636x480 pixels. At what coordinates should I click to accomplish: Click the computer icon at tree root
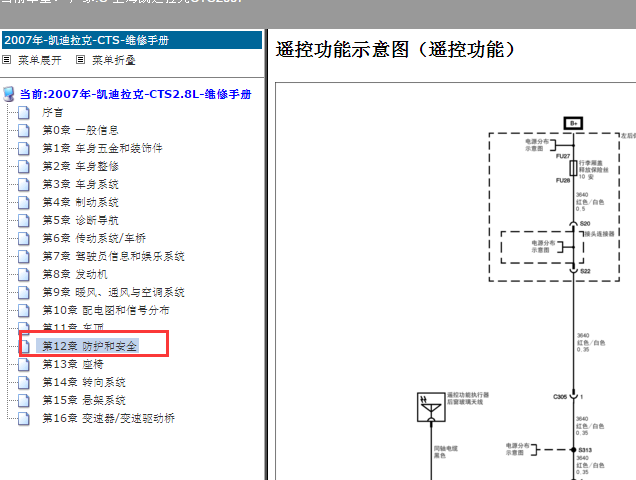pos(9,94)
